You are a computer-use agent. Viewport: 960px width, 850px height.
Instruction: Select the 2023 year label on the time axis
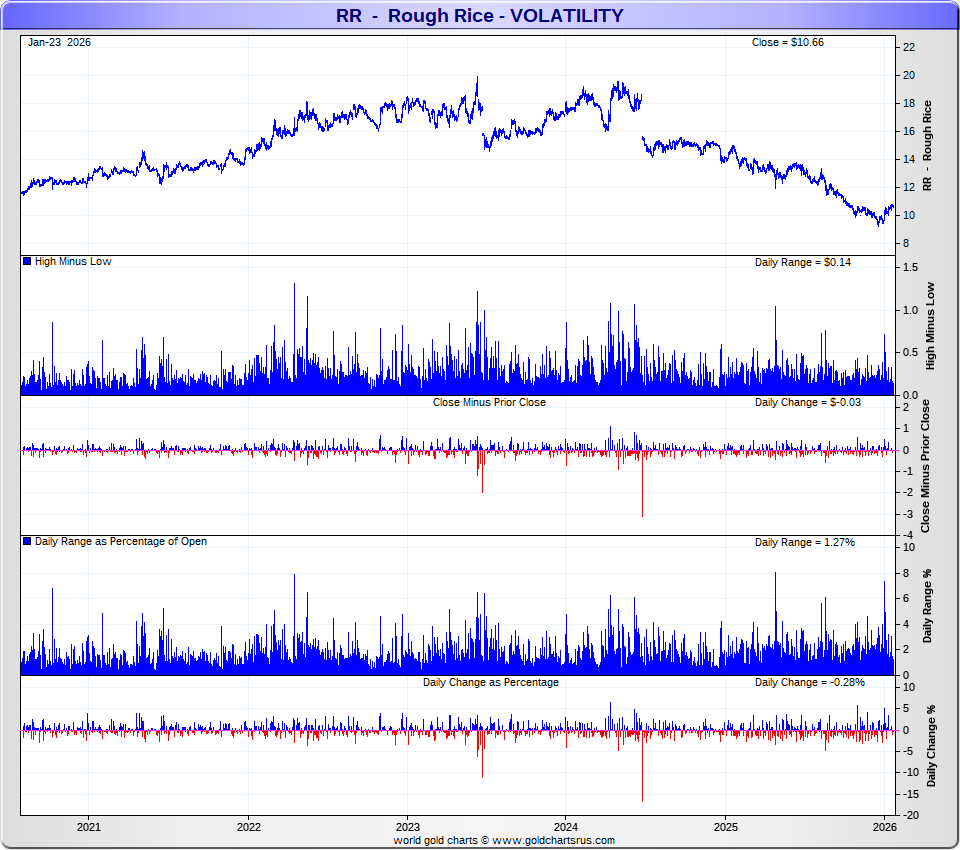[407, 827]
